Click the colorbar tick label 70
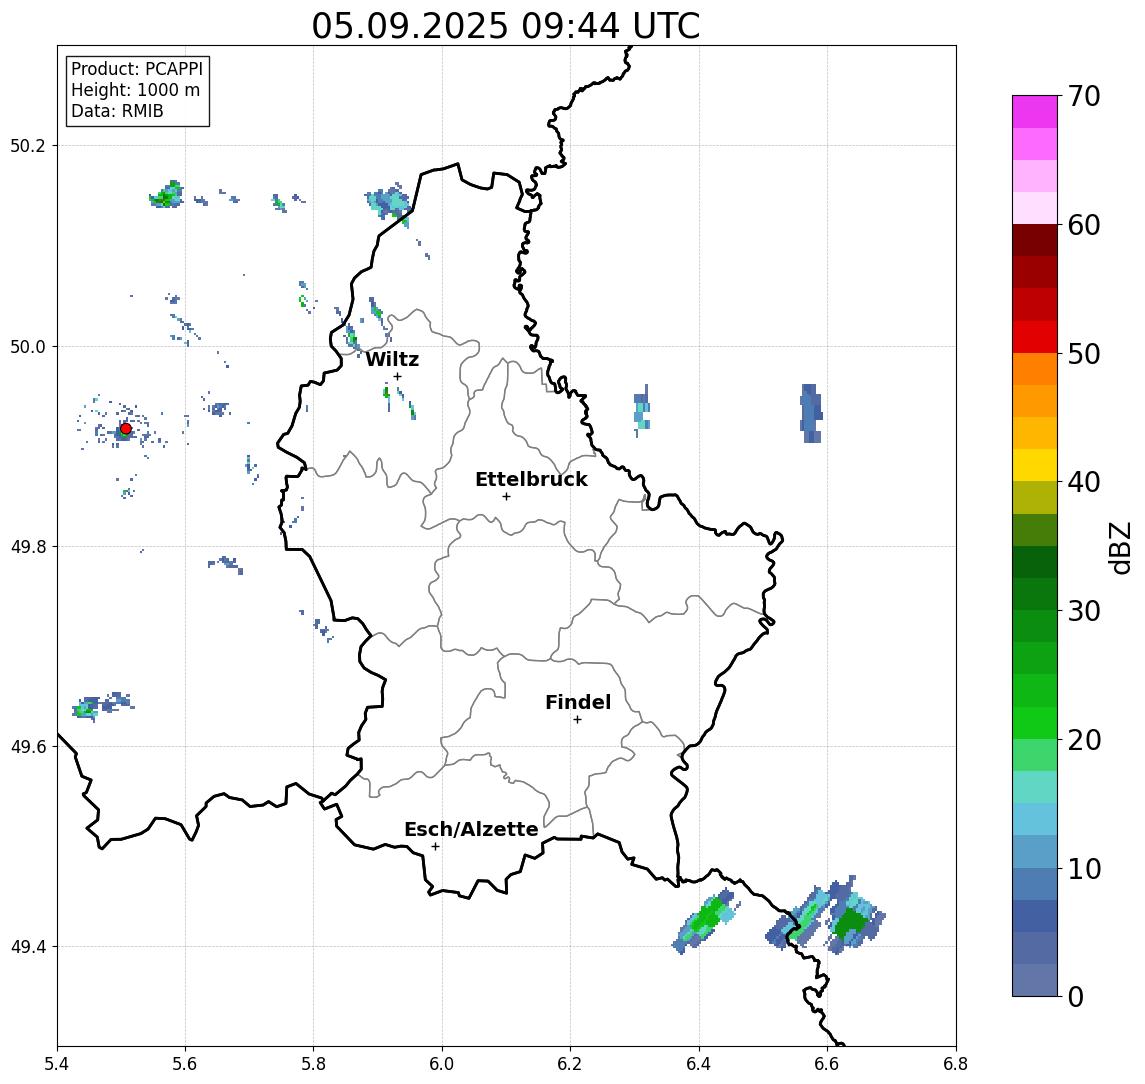This screenshot has width=1145, height=1084. point(1084,96)
